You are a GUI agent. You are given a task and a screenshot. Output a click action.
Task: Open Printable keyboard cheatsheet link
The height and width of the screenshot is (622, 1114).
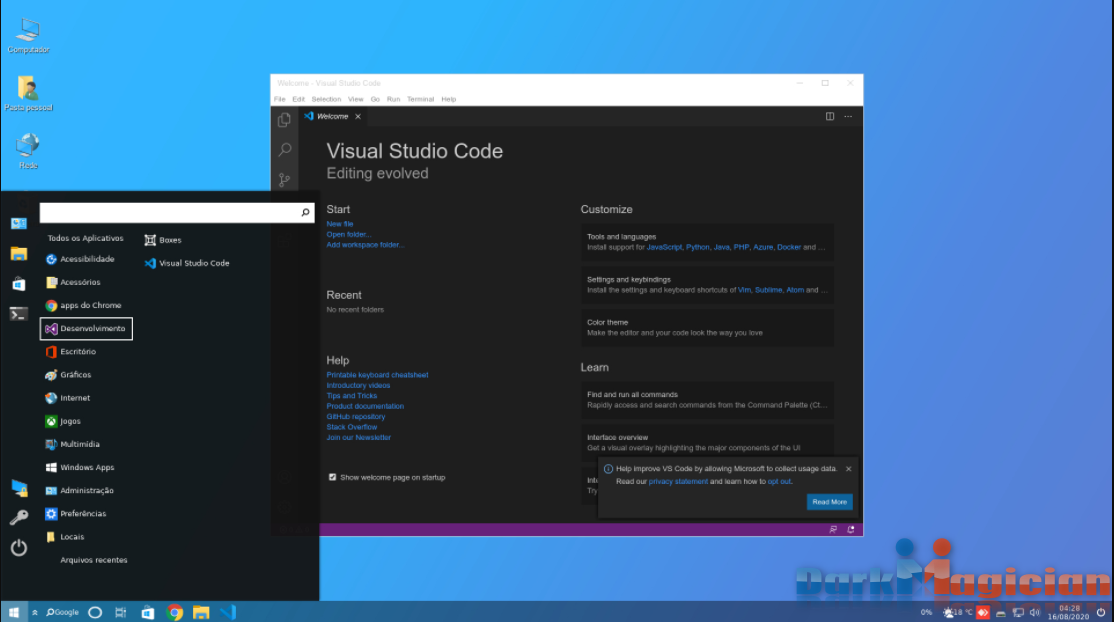tap(377, 375)
